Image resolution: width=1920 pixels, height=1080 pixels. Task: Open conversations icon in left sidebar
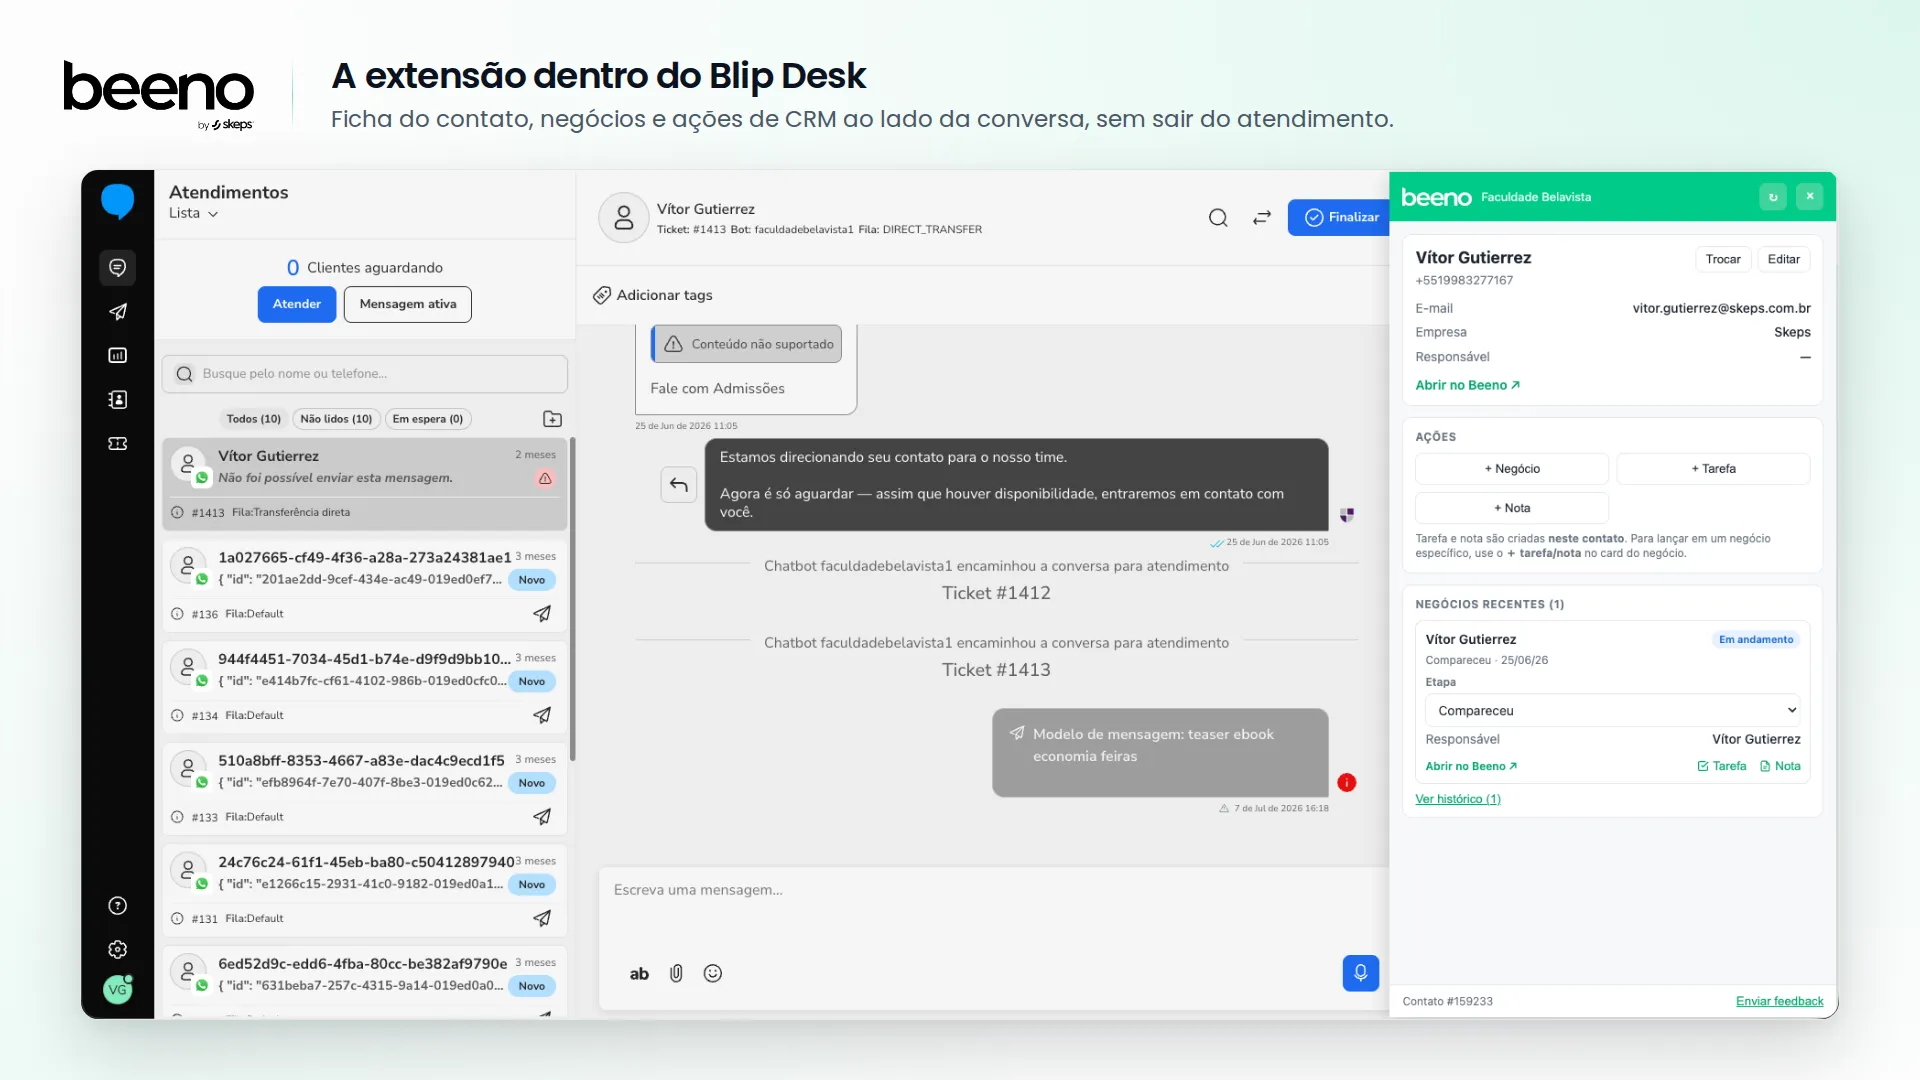[117, 267]
